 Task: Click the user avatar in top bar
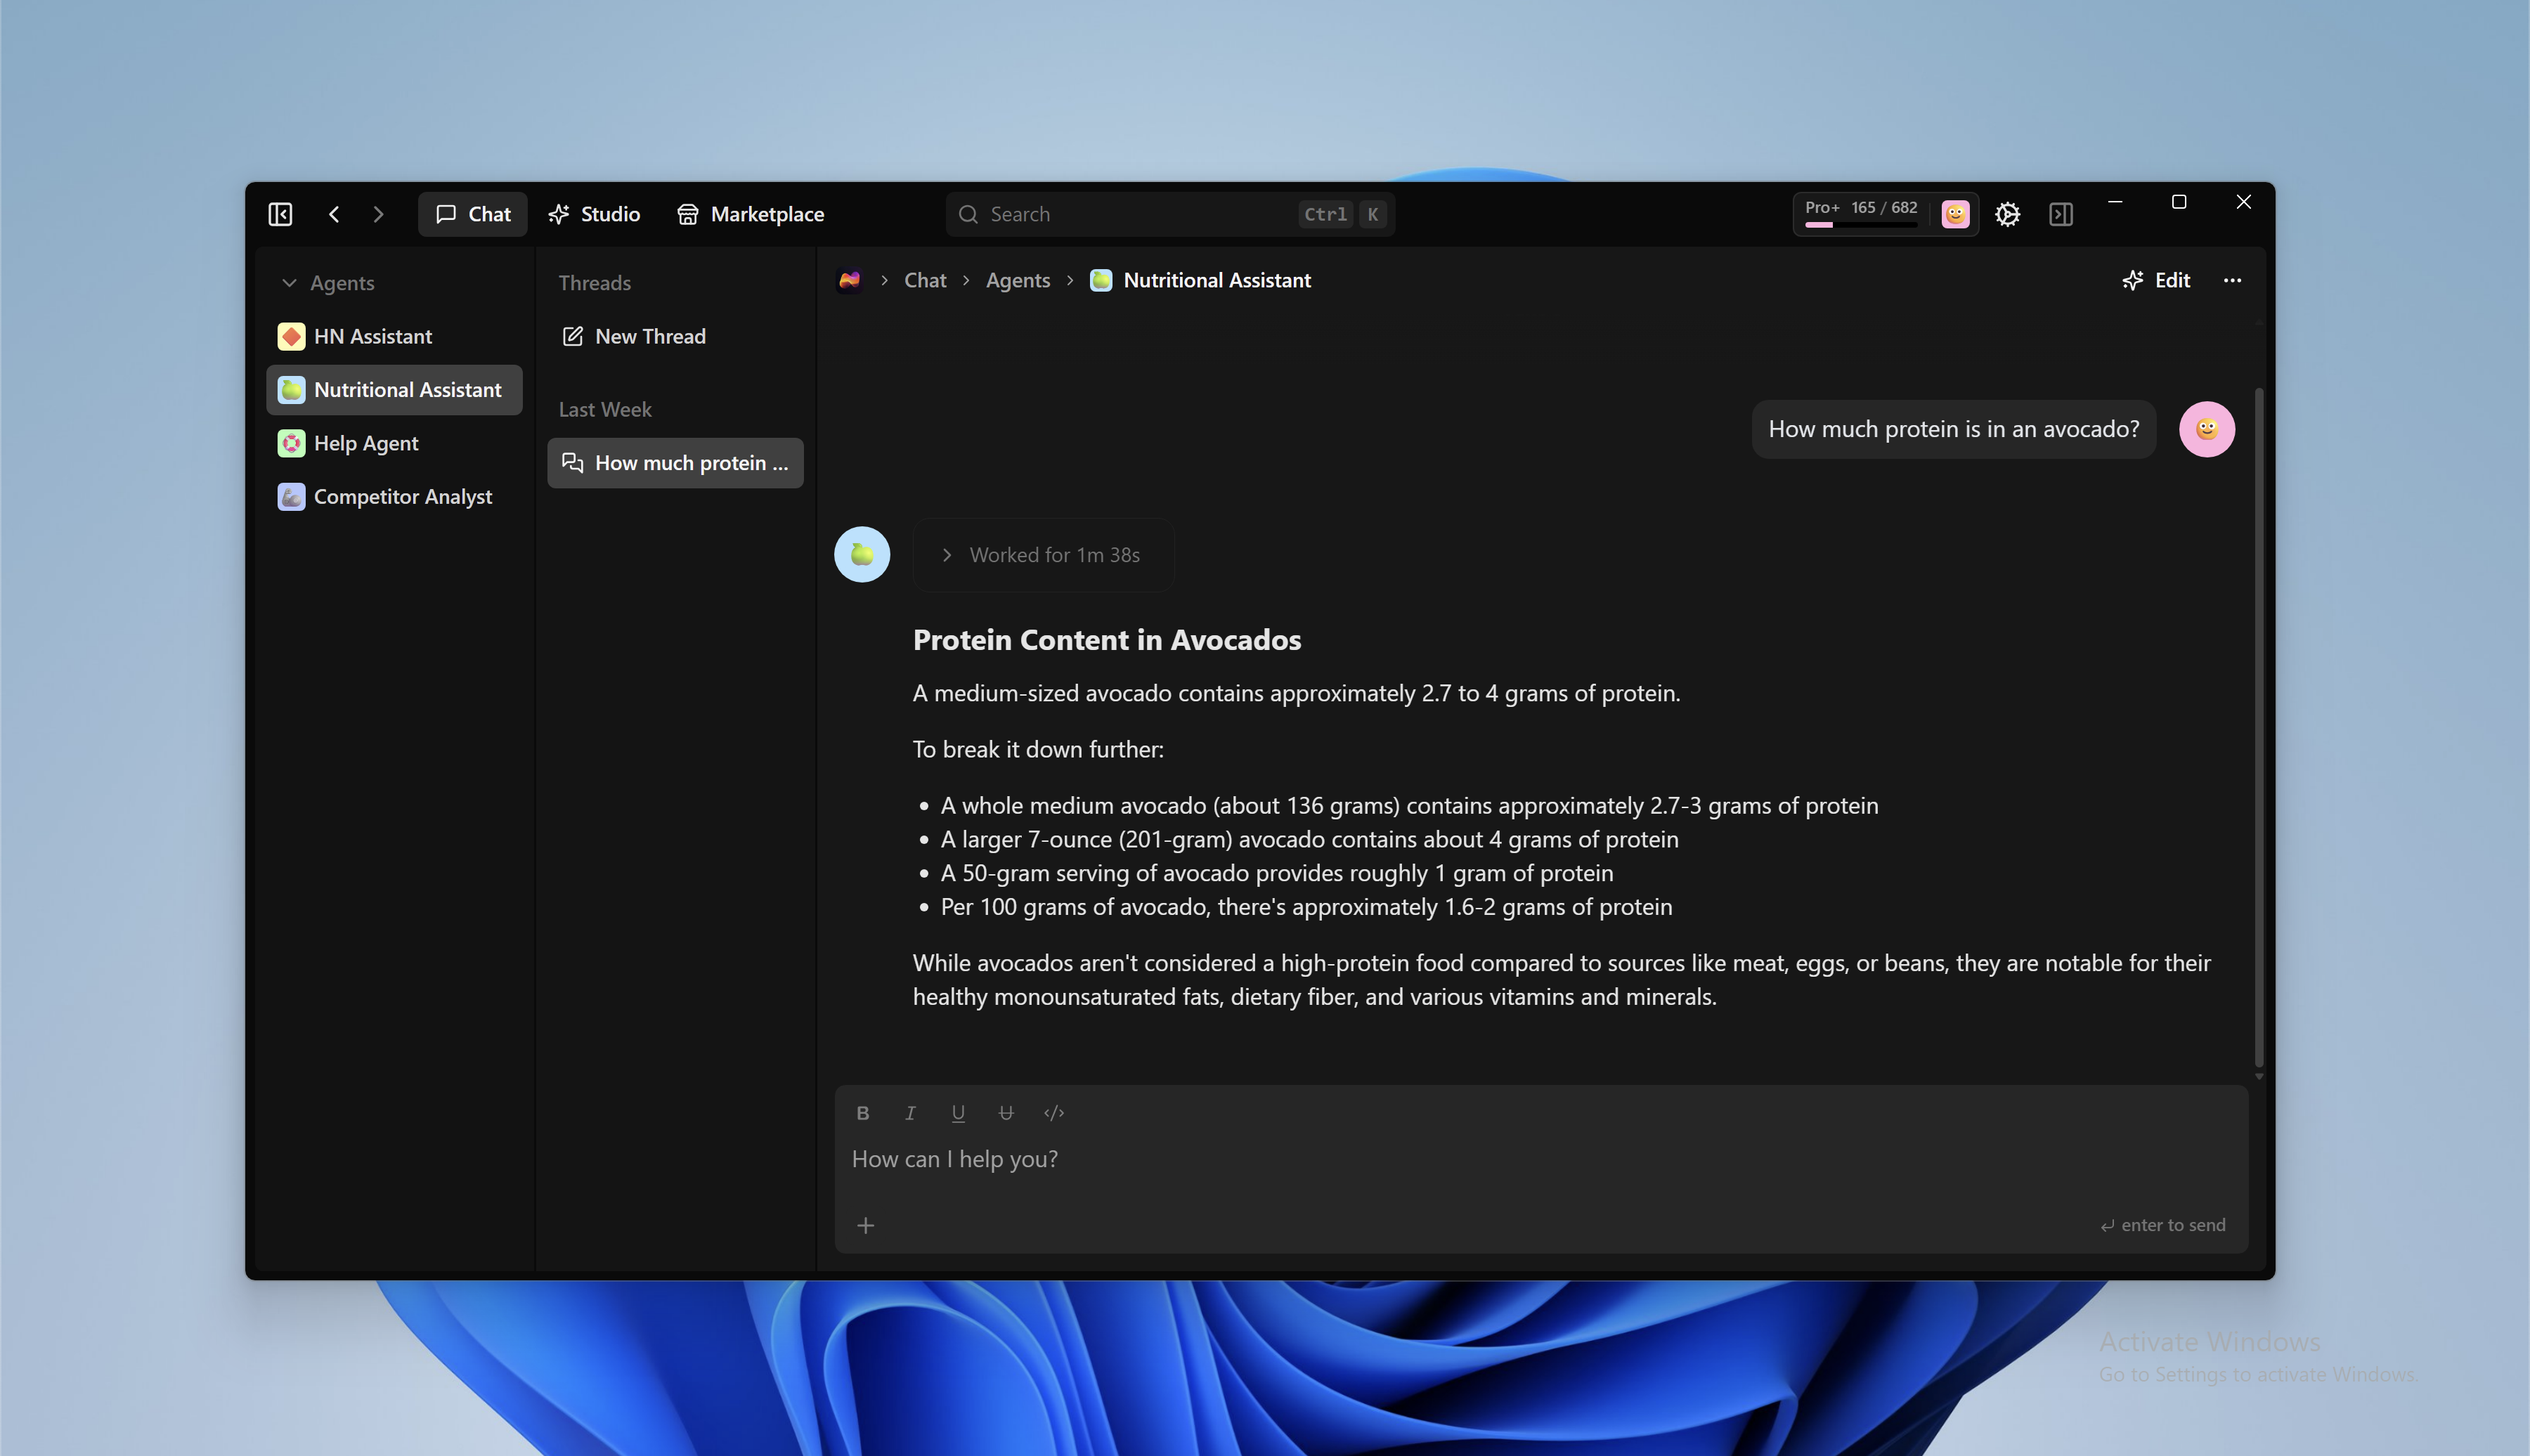[1955, 214]
